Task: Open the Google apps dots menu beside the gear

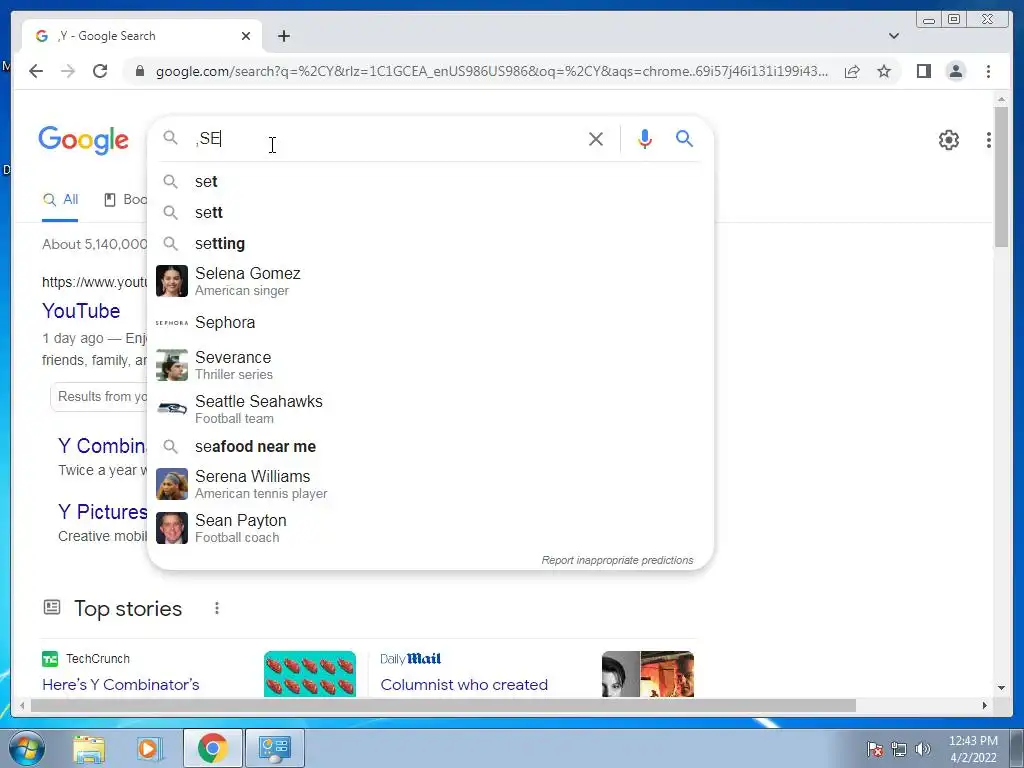Action: pyautogui.click(x=989, y=139)
